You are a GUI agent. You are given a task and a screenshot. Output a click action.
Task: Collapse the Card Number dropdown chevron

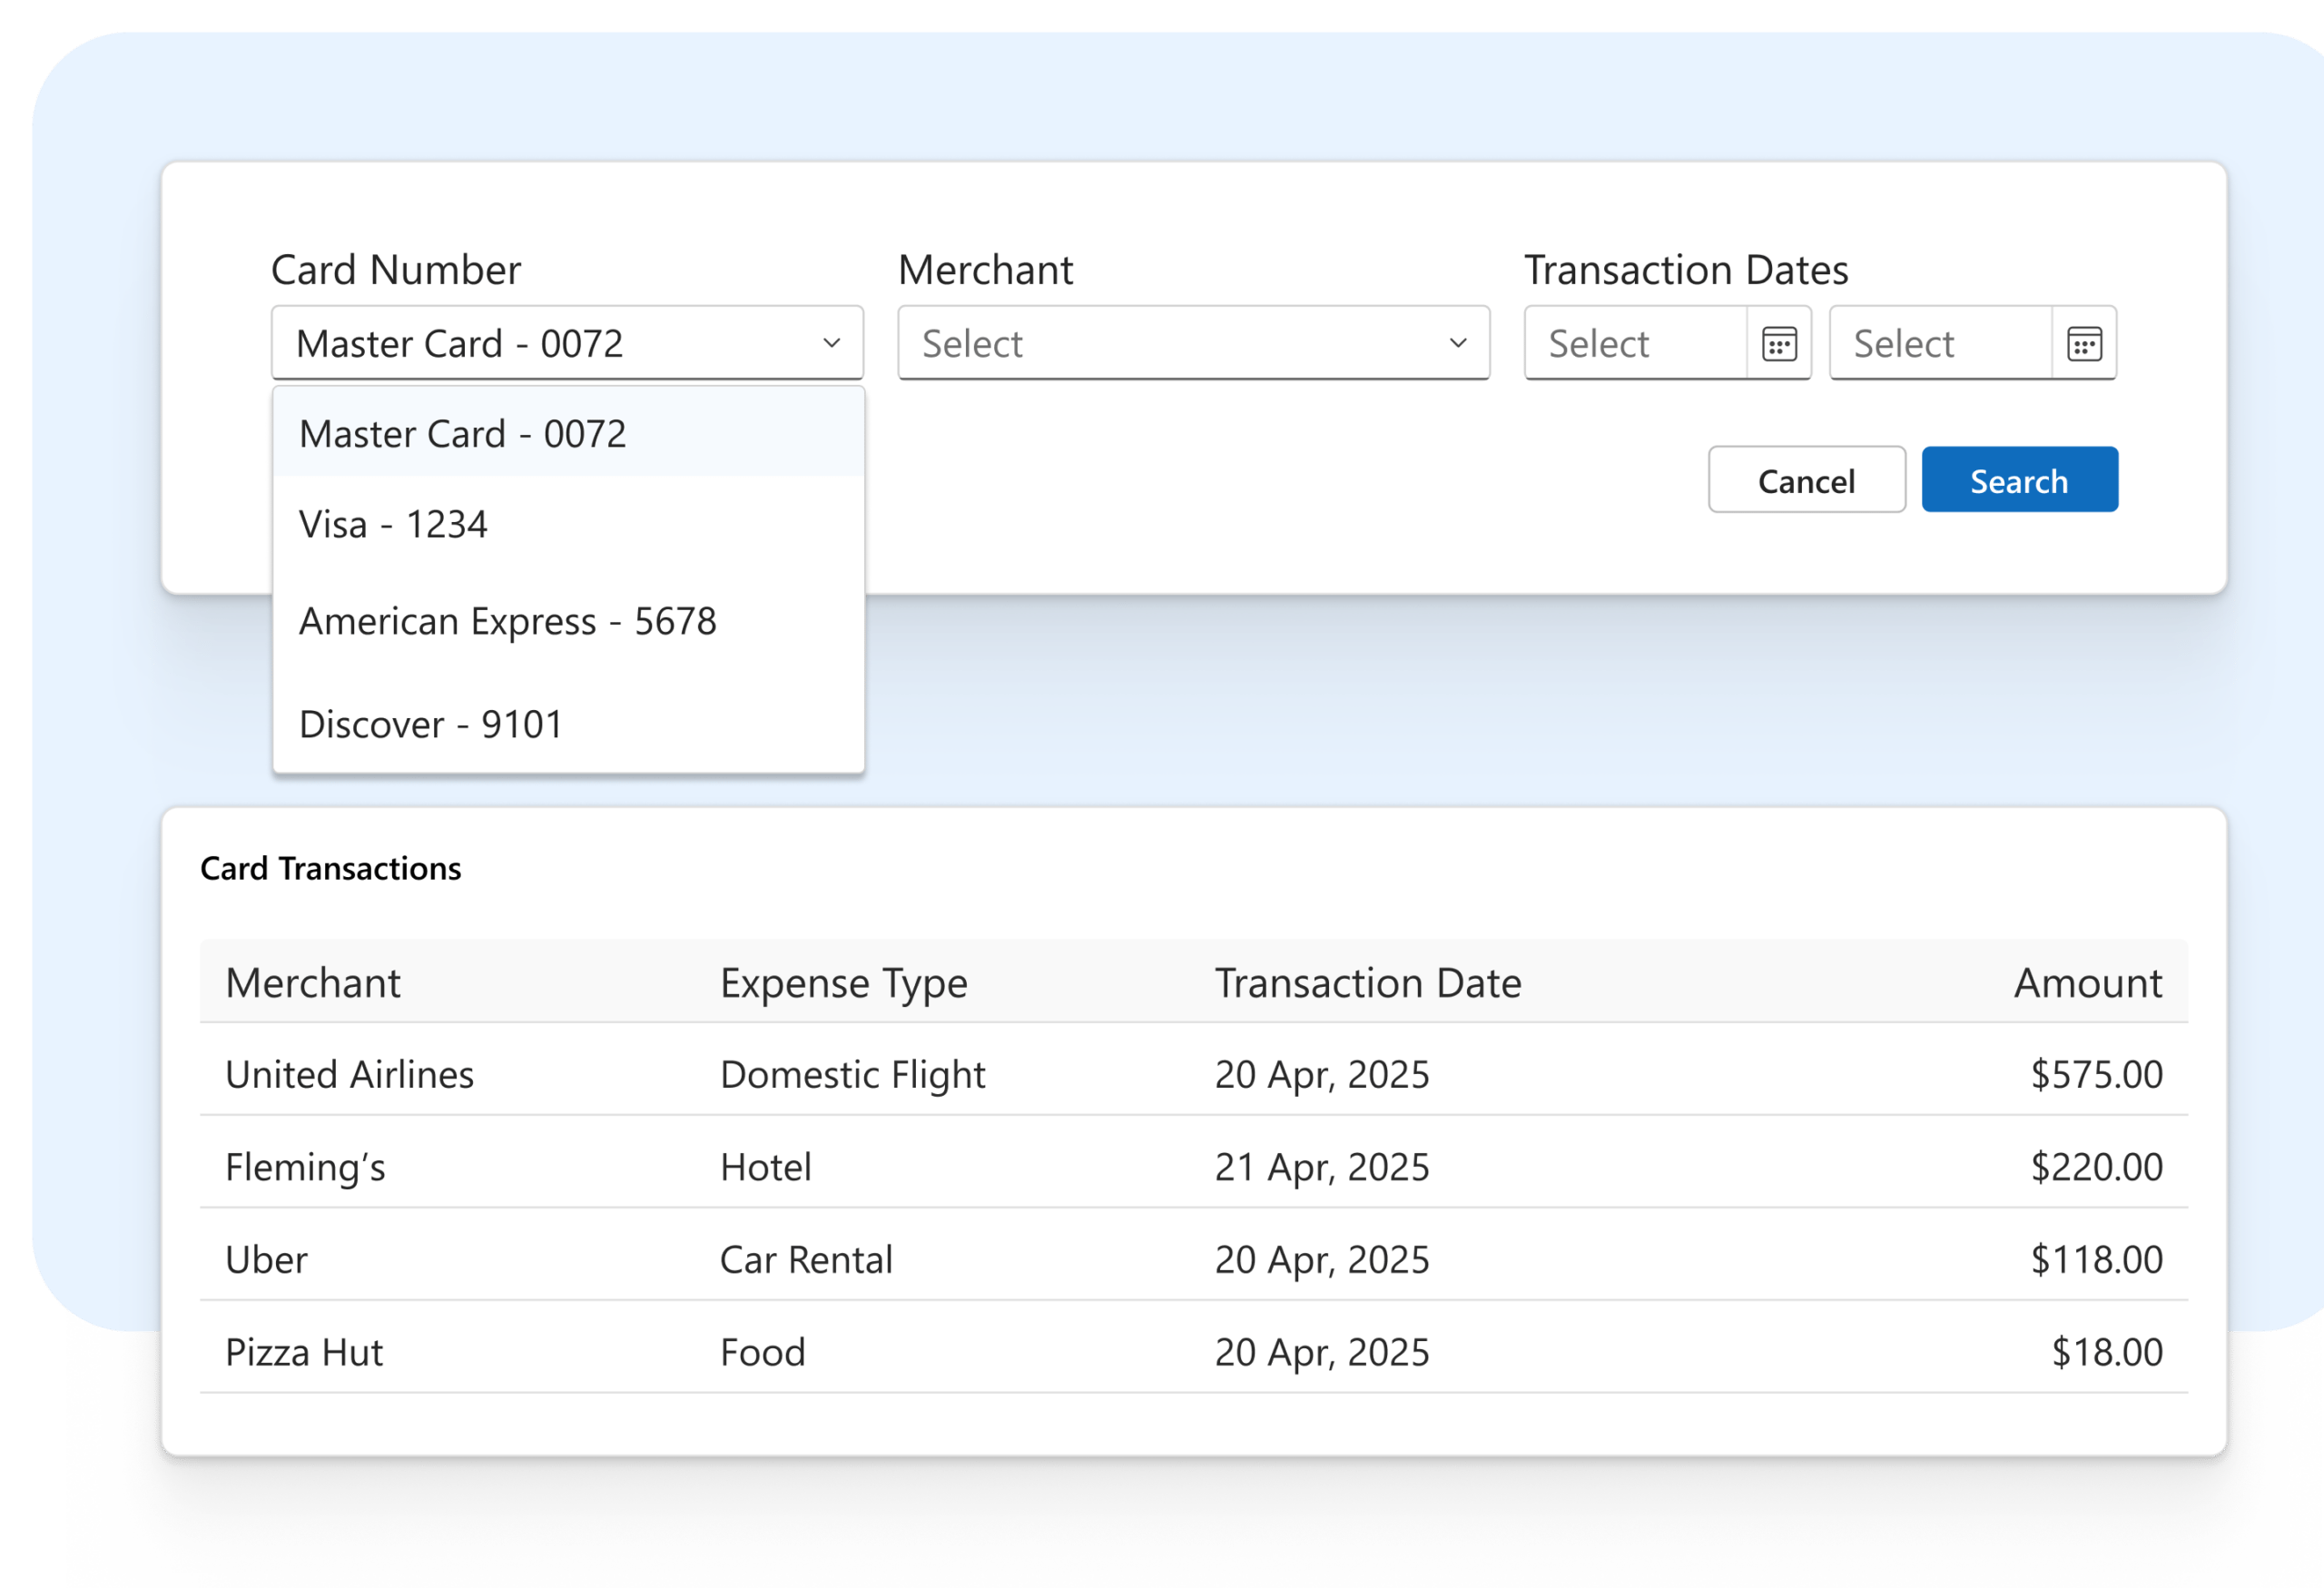point(831,343)
